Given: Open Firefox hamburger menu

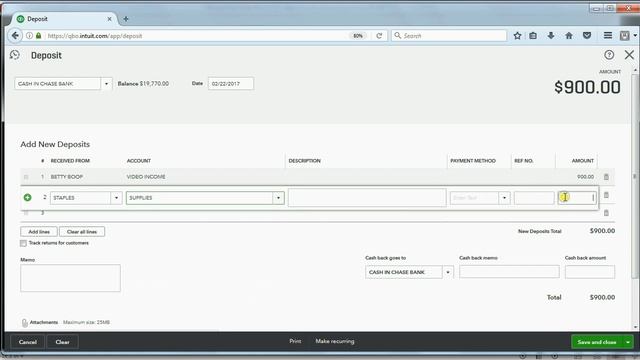Looking at the screenshot, I should [608, 36].
